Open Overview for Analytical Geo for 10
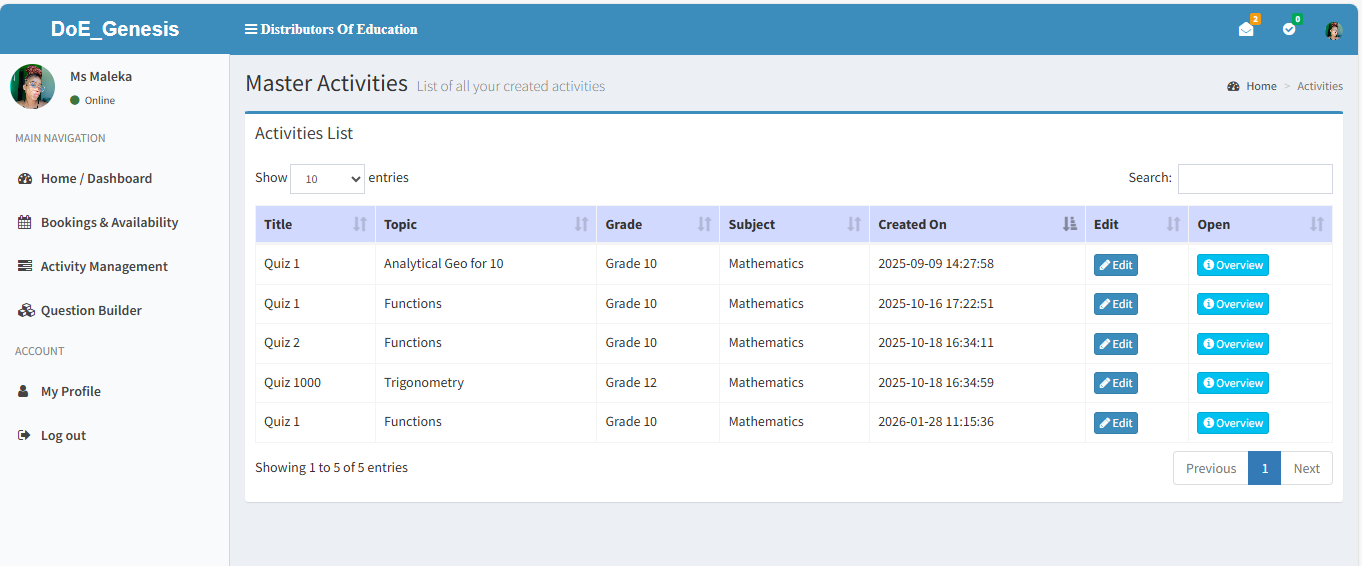The height and width of the screenshot is (566, 1362). click(x=1232, y=265)
